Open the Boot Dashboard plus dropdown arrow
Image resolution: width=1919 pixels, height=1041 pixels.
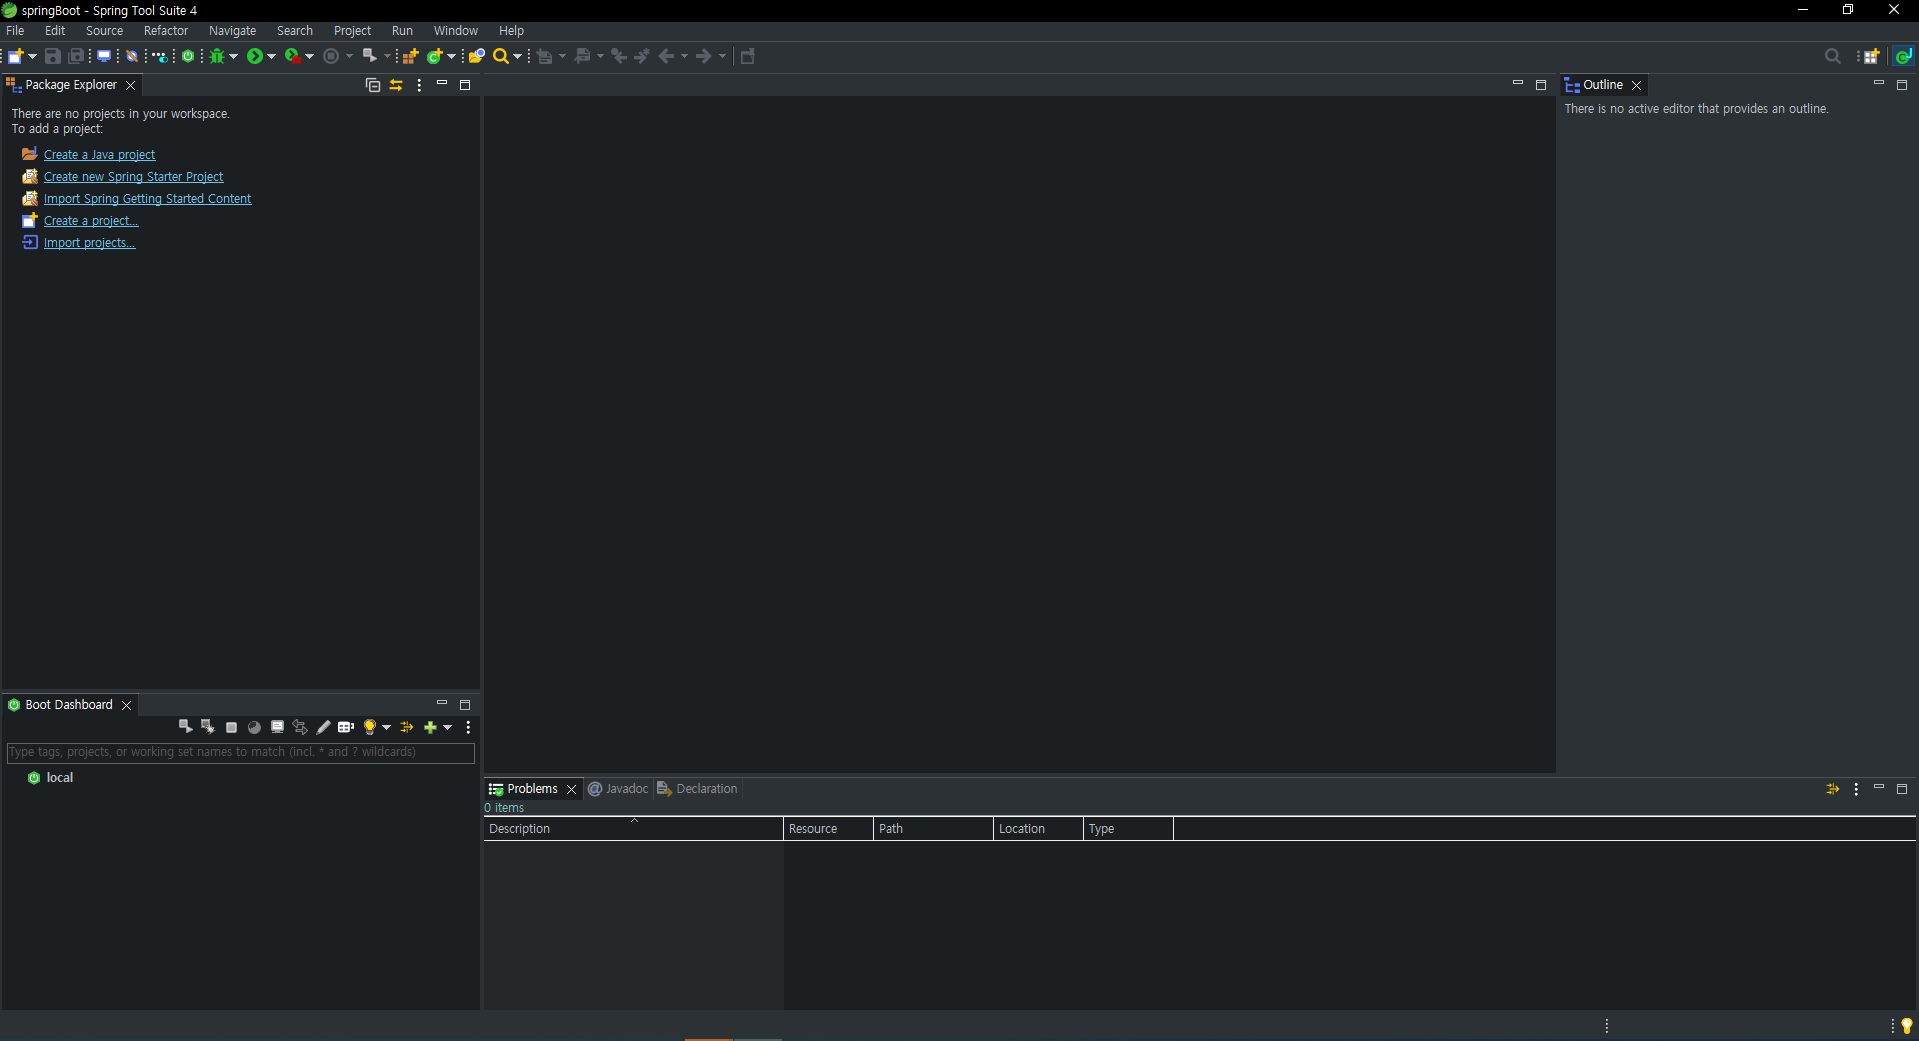click(x=447, y=727)
